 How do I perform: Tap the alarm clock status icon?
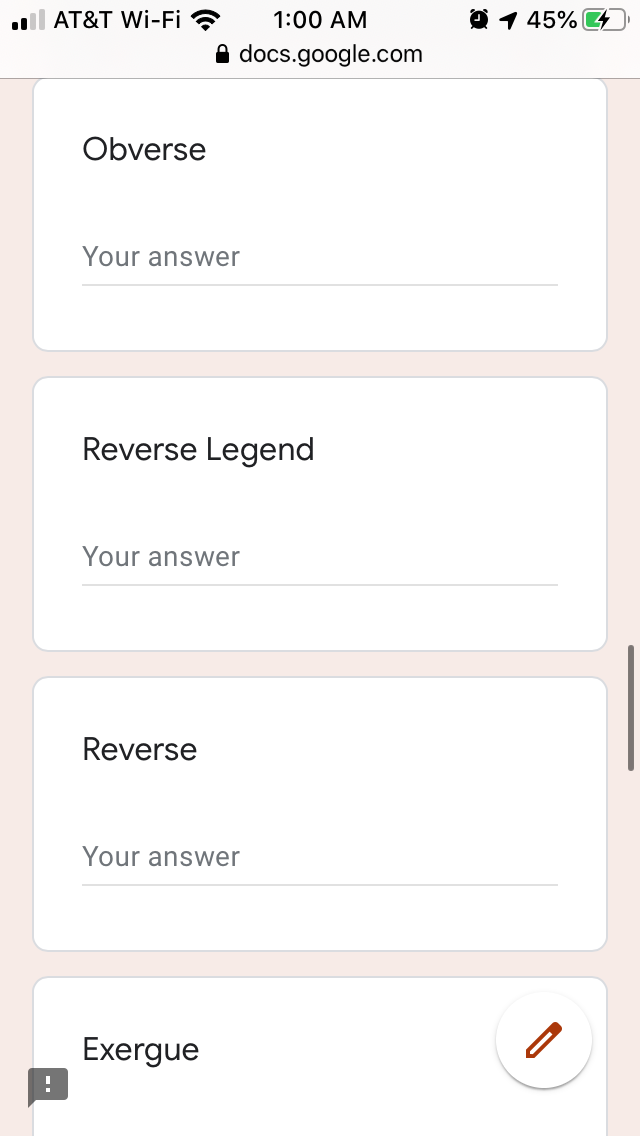(479, 20)
